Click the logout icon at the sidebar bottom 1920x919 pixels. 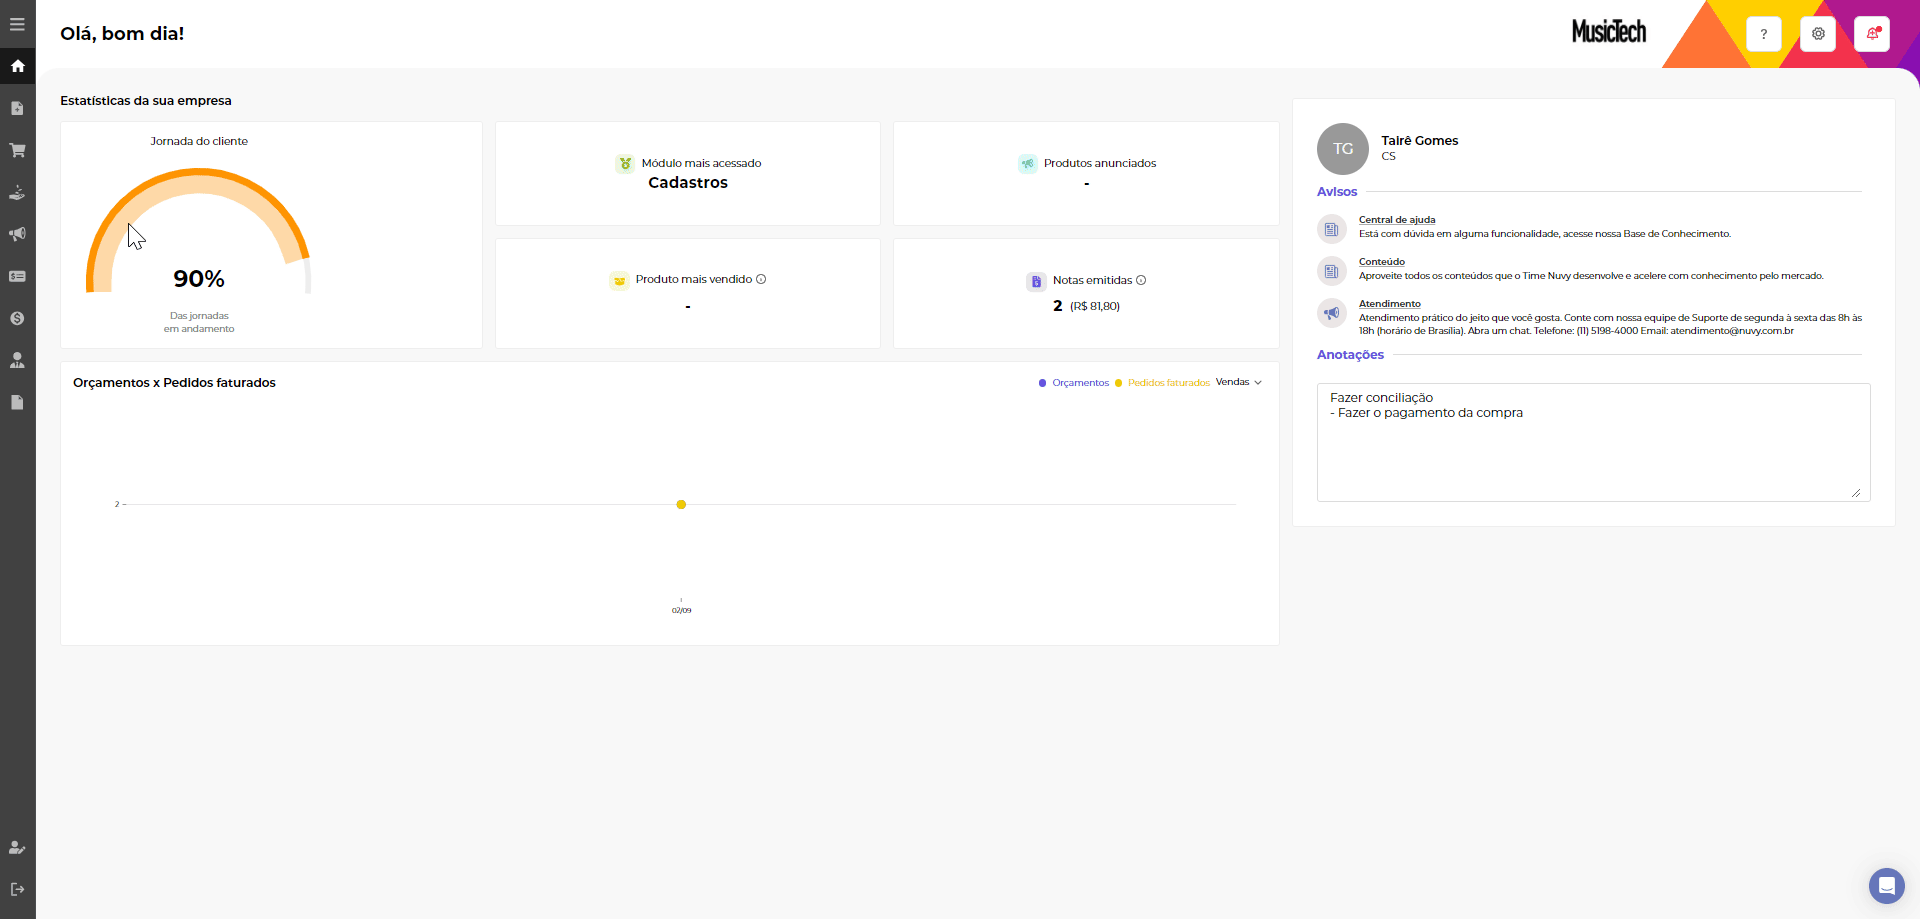click(x=17, y=889)
